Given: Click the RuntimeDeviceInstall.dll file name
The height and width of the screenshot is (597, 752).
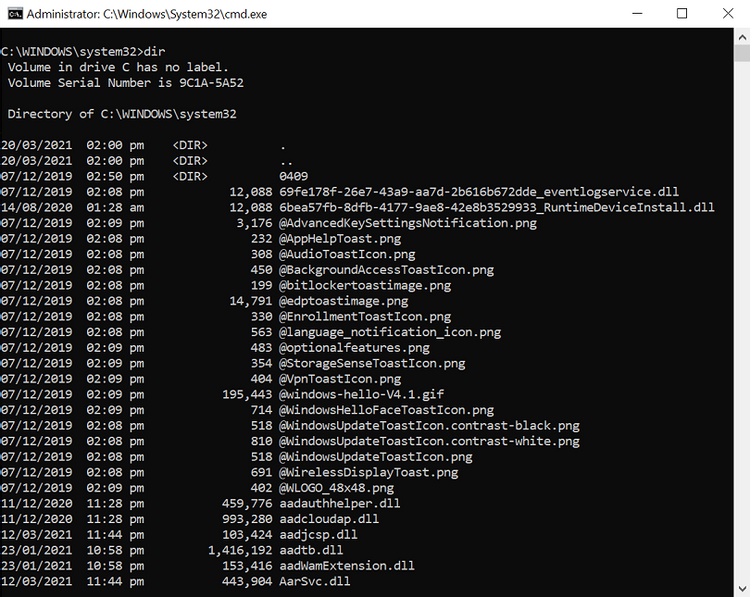Looking at the screenshot, I should [x=497, y=207].
